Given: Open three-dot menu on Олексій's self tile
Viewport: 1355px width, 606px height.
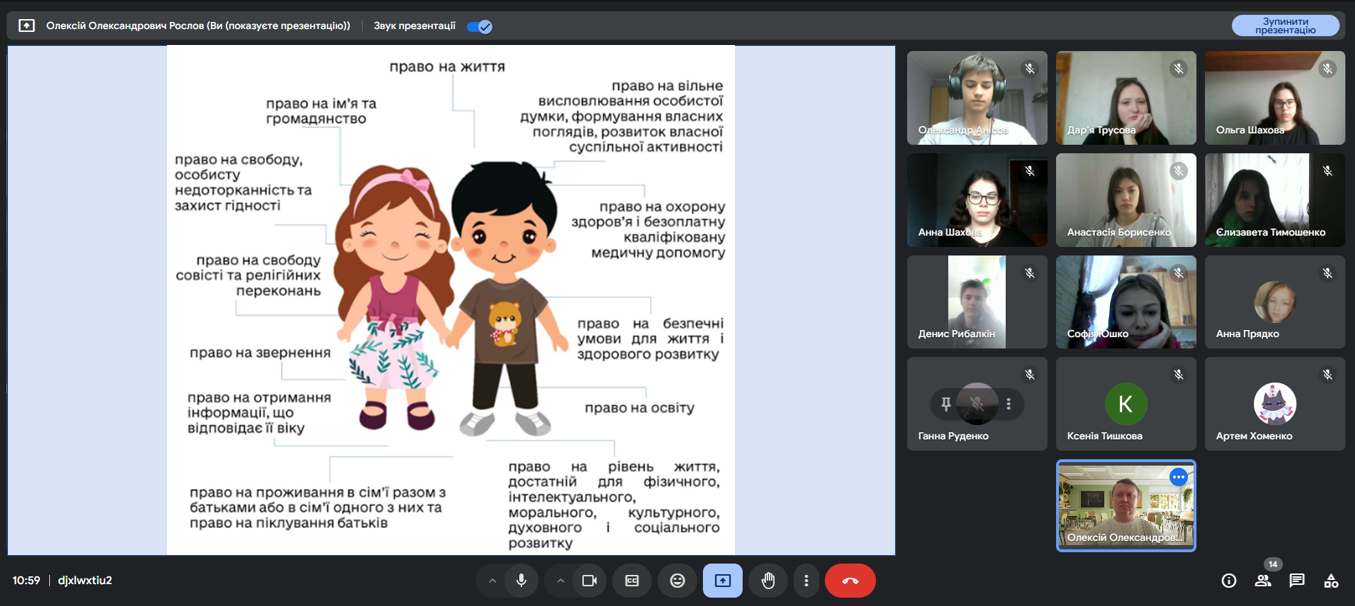Looking at the screenshot, I should (x=1178, y=478).
